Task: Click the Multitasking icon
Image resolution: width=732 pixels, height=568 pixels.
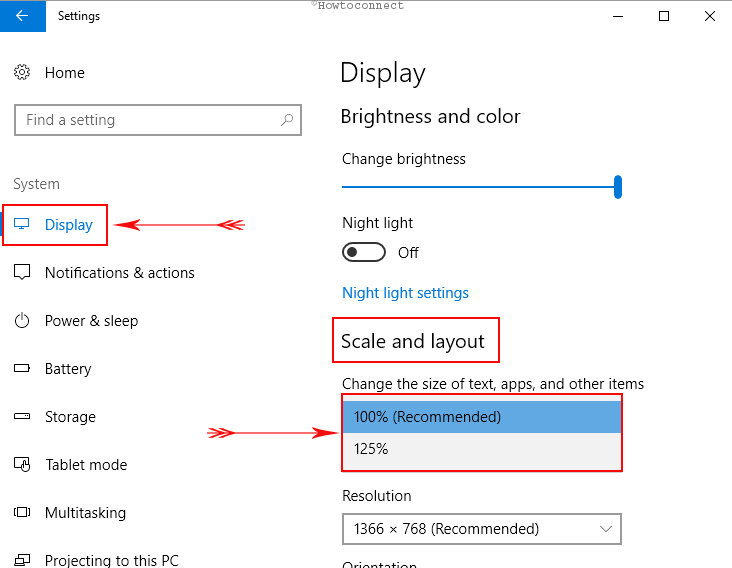Action: (23, 513)
